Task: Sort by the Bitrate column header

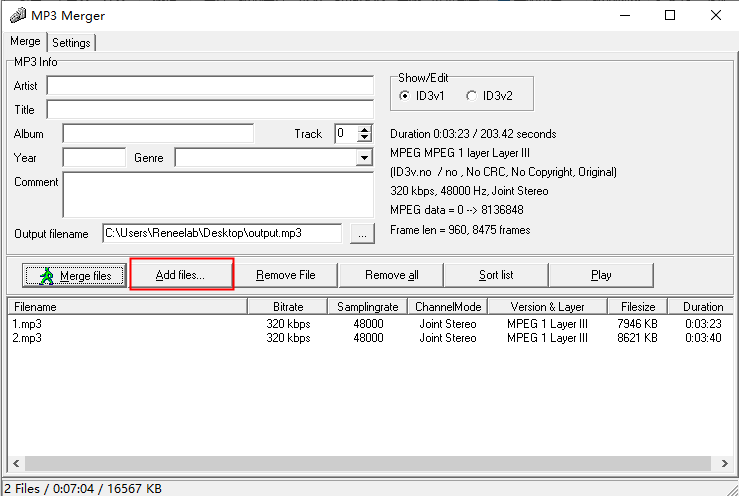Action: (x=287, y=307)
